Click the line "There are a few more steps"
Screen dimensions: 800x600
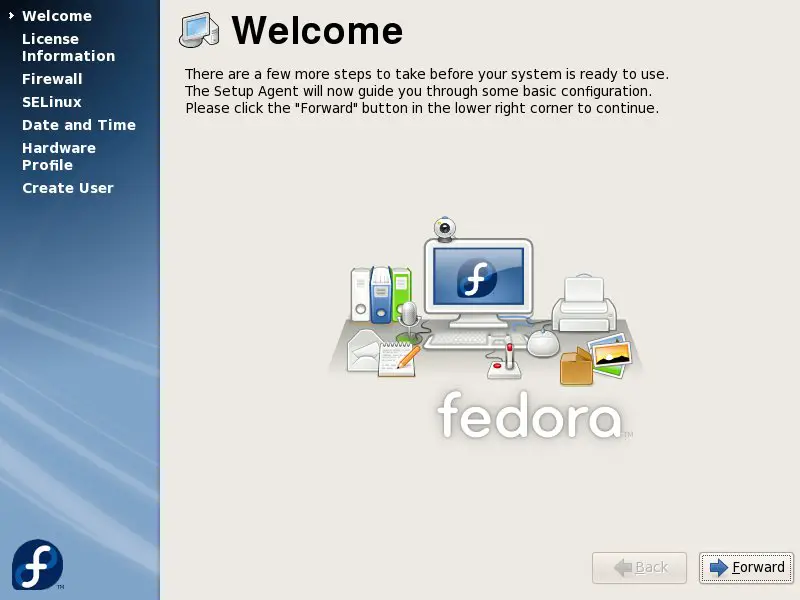point(427,74)
